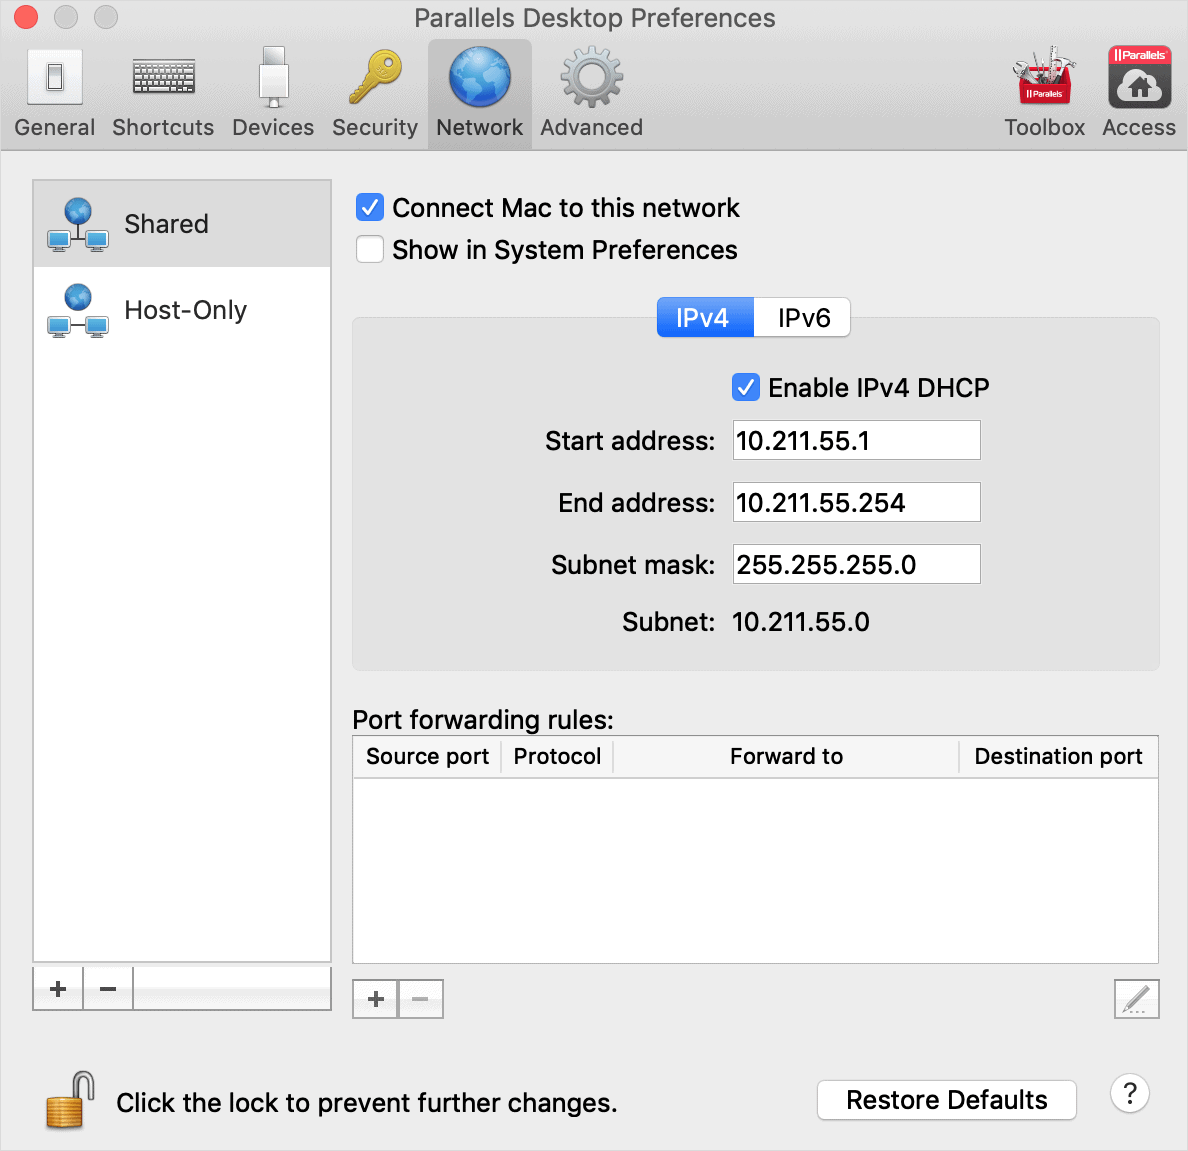This screenshot has height=1151, width=1188.
Task: Enable Show in System Preferences
Action: (x=370, y=249)
